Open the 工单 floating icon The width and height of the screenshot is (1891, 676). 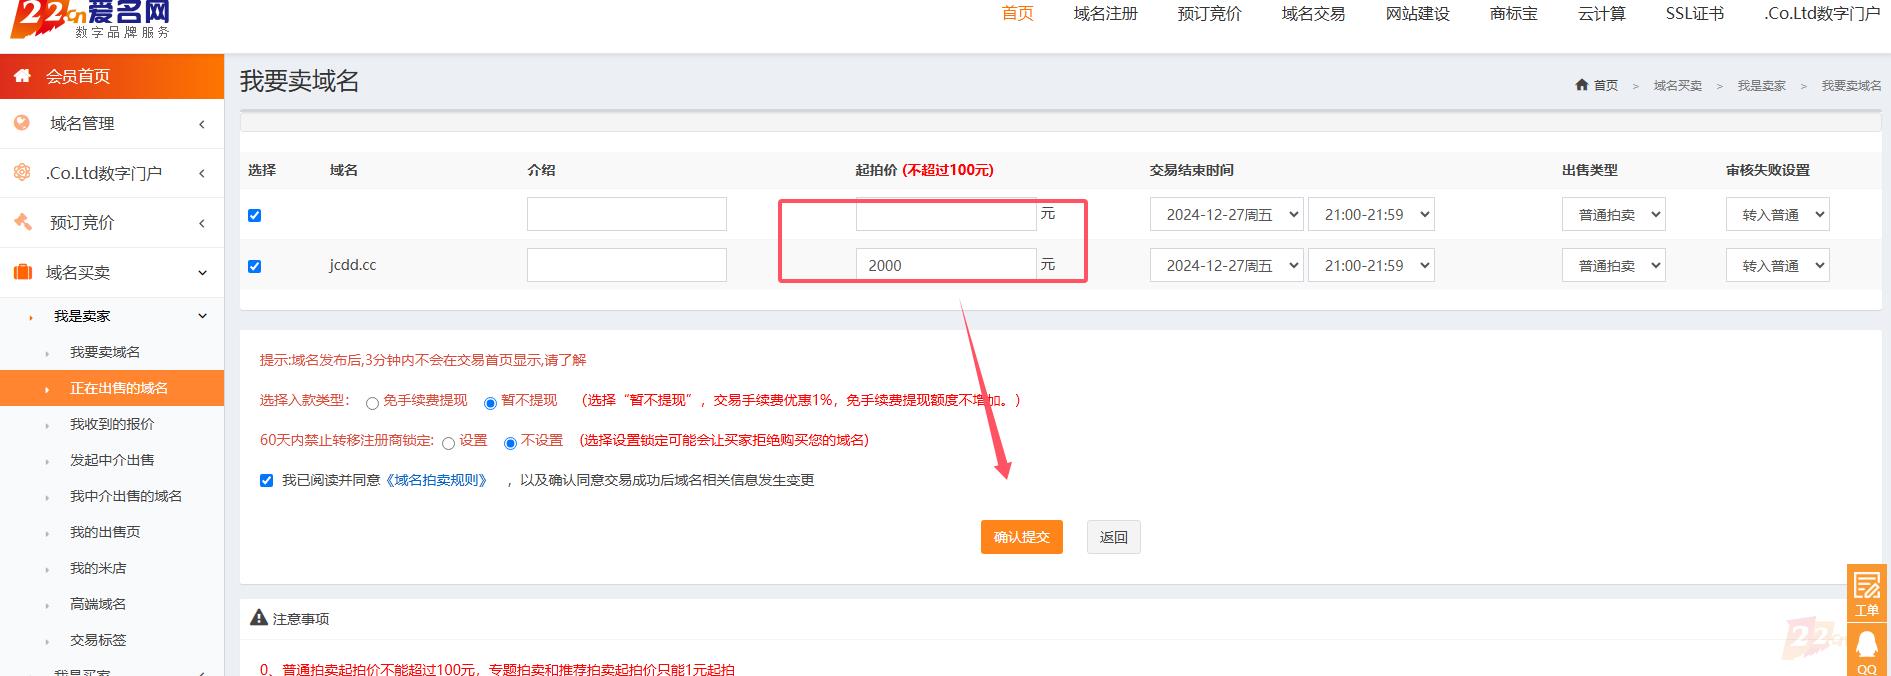click(x=1867, y=592)
